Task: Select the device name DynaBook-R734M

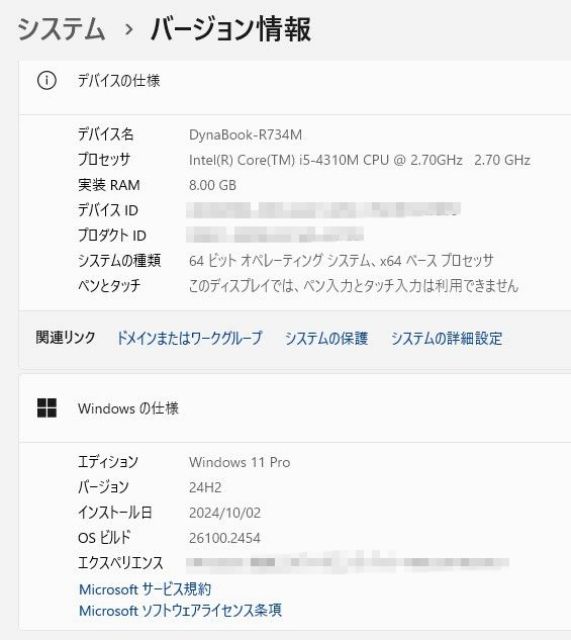Action: [x=245, y=135]
